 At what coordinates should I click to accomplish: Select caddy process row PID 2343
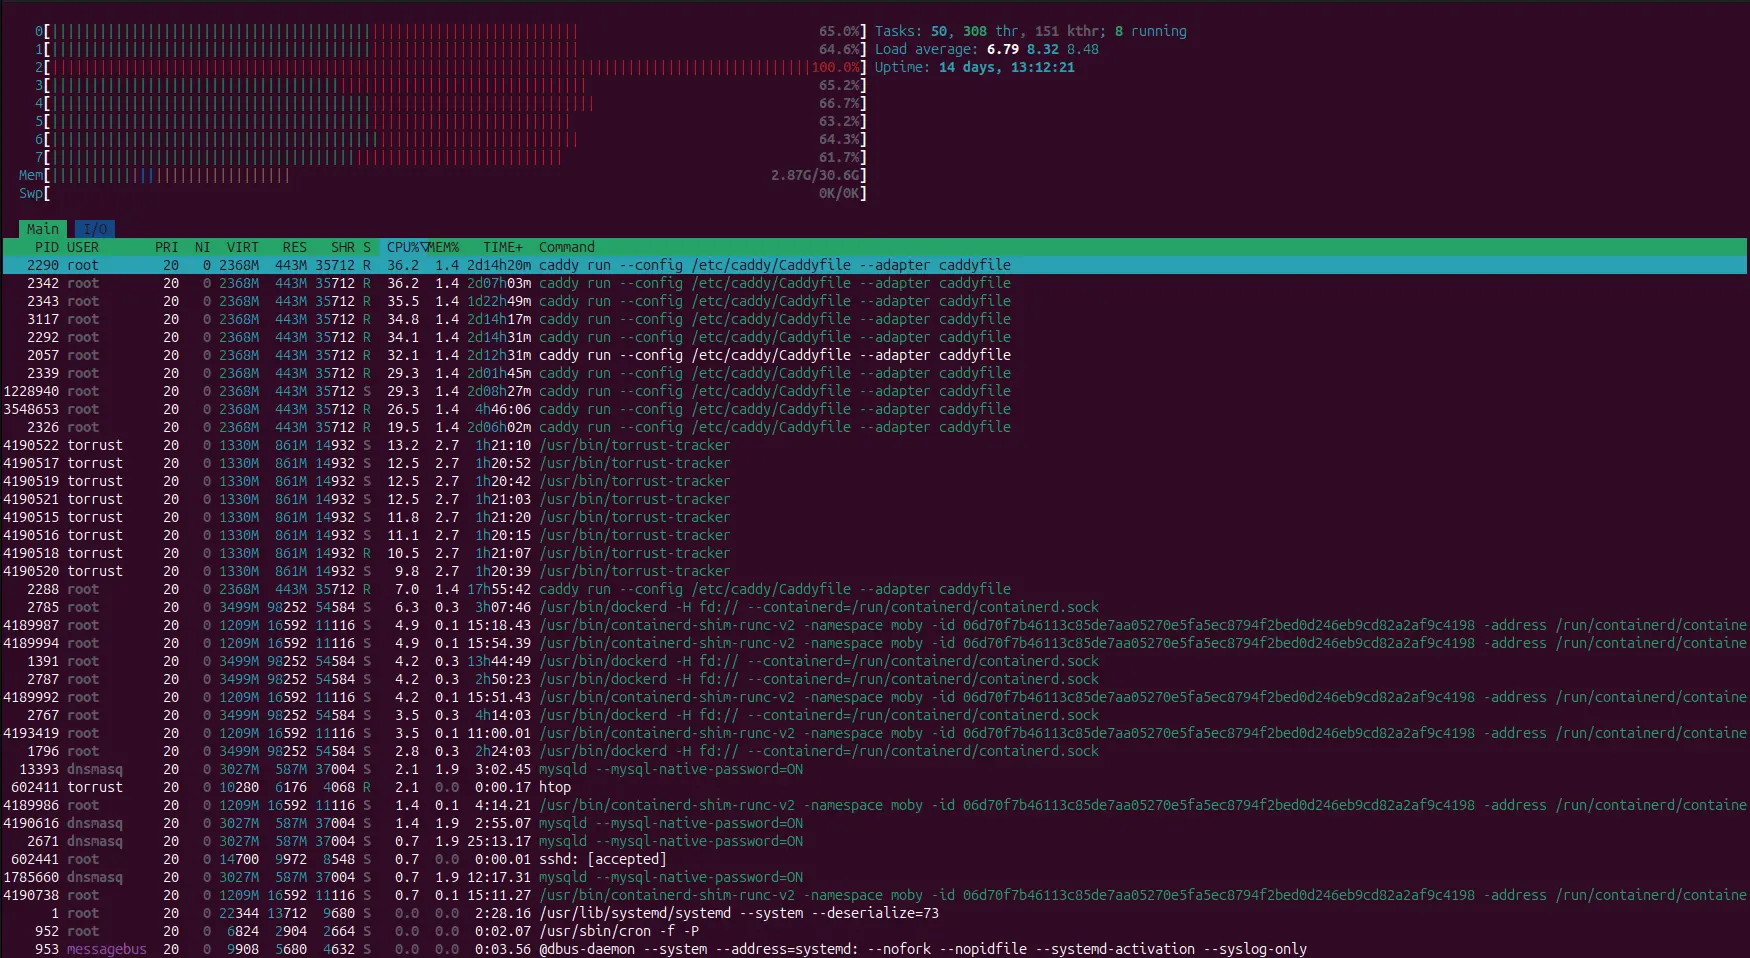pos(875,301)
